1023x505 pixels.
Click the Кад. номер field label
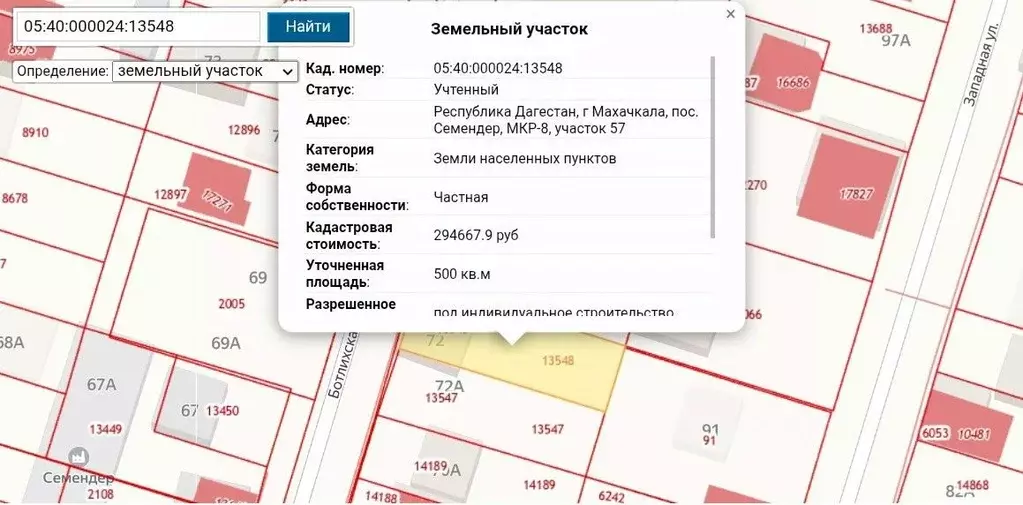pyautogui.click(x=345, y=68)
